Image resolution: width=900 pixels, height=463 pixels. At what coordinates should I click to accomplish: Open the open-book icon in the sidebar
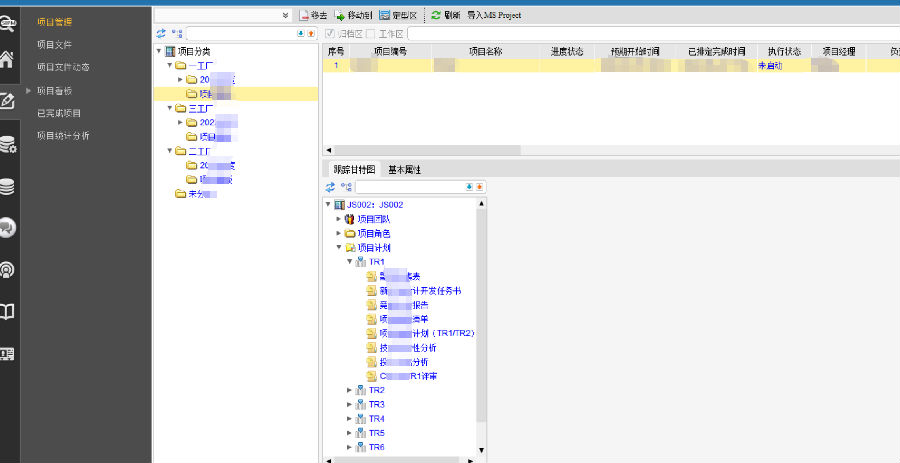pyautogui.click(x=8, y=312)
